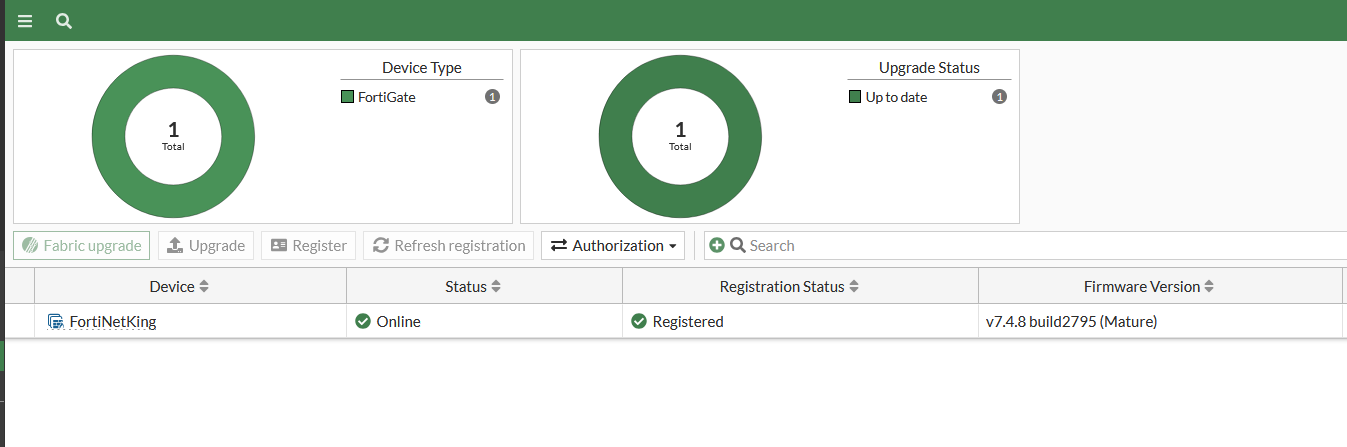The image size is (1347, 447).
Task: Click the FortiNetKing device icon
Action: (56, 322)
